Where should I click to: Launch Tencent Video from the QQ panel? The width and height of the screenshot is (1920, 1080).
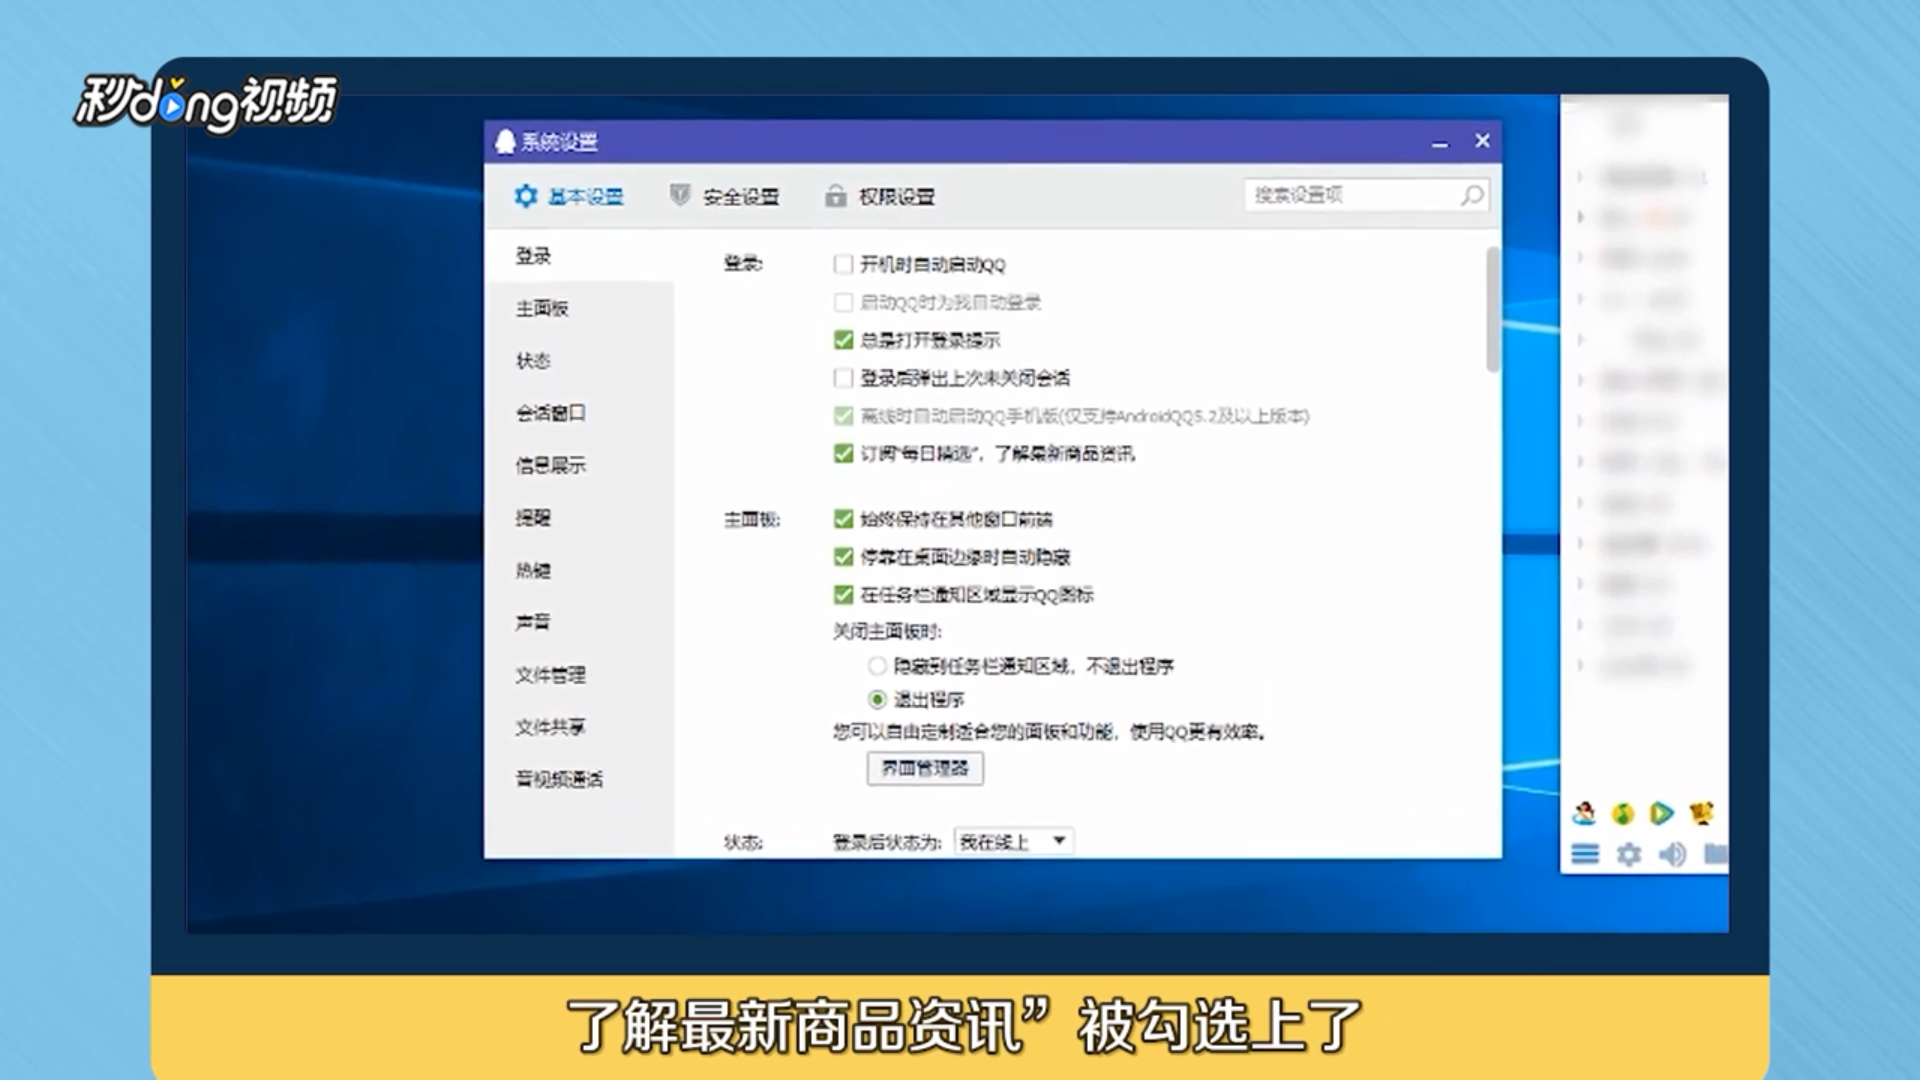1662,813
